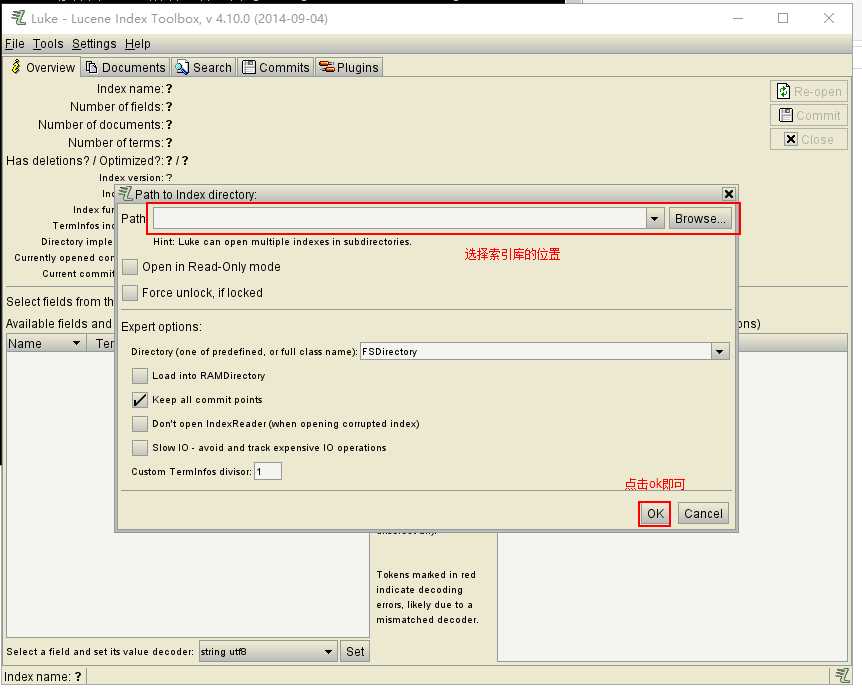This screenshot has width=862, height=692.
Task: Click the Custom TermInfos divisor field
Action: click(x=268, y=472)
